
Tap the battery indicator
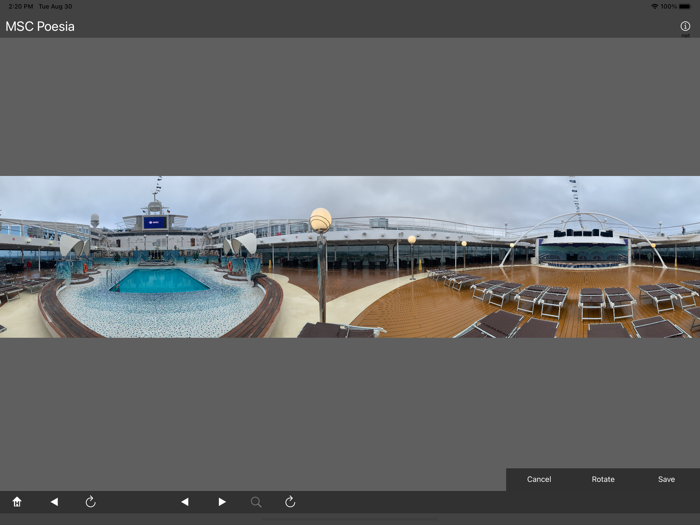pos(685,6)
